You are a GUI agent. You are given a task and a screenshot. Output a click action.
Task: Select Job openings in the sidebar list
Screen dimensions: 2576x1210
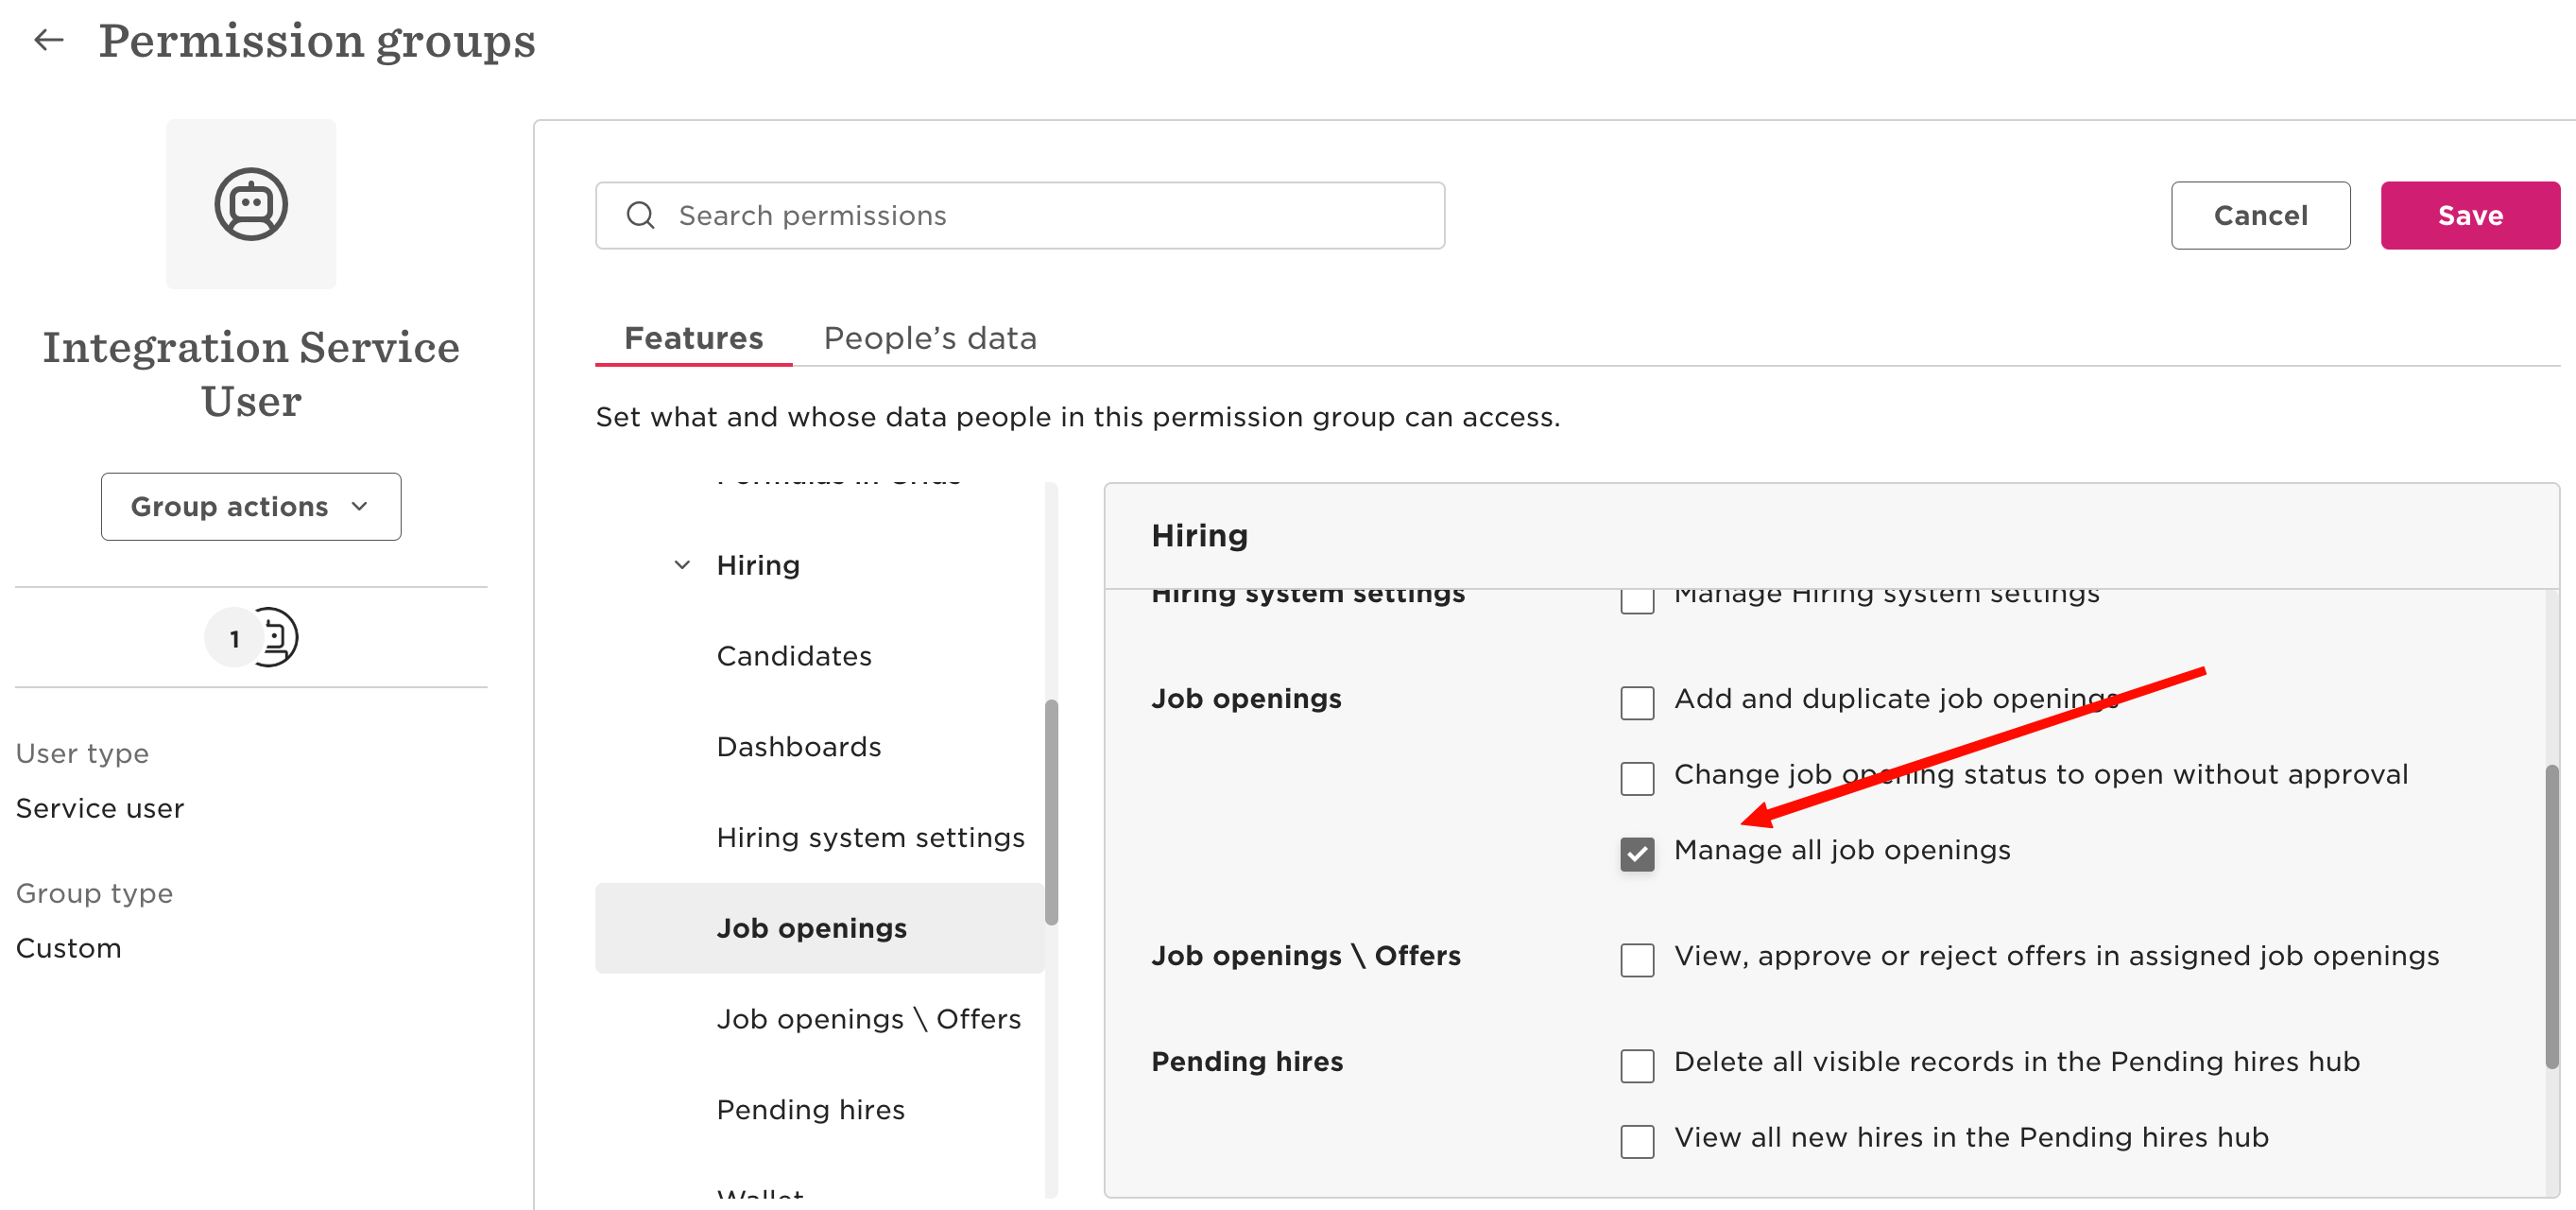[820, 928]
